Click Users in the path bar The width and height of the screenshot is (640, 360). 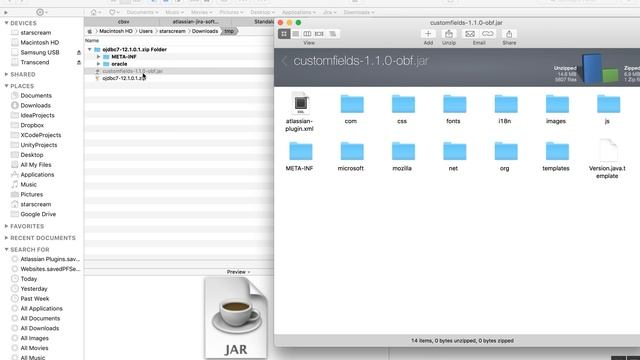tap(146, 31)
